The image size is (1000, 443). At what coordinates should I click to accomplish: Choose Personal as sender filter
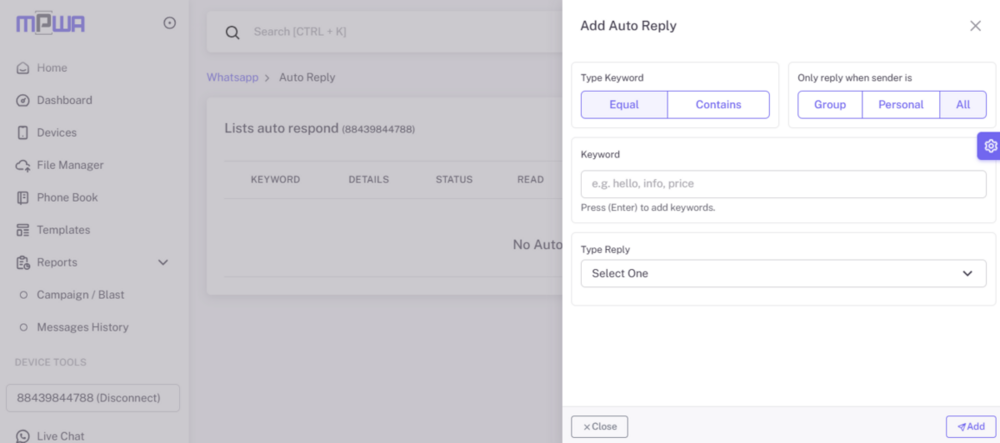click(900, 105)
